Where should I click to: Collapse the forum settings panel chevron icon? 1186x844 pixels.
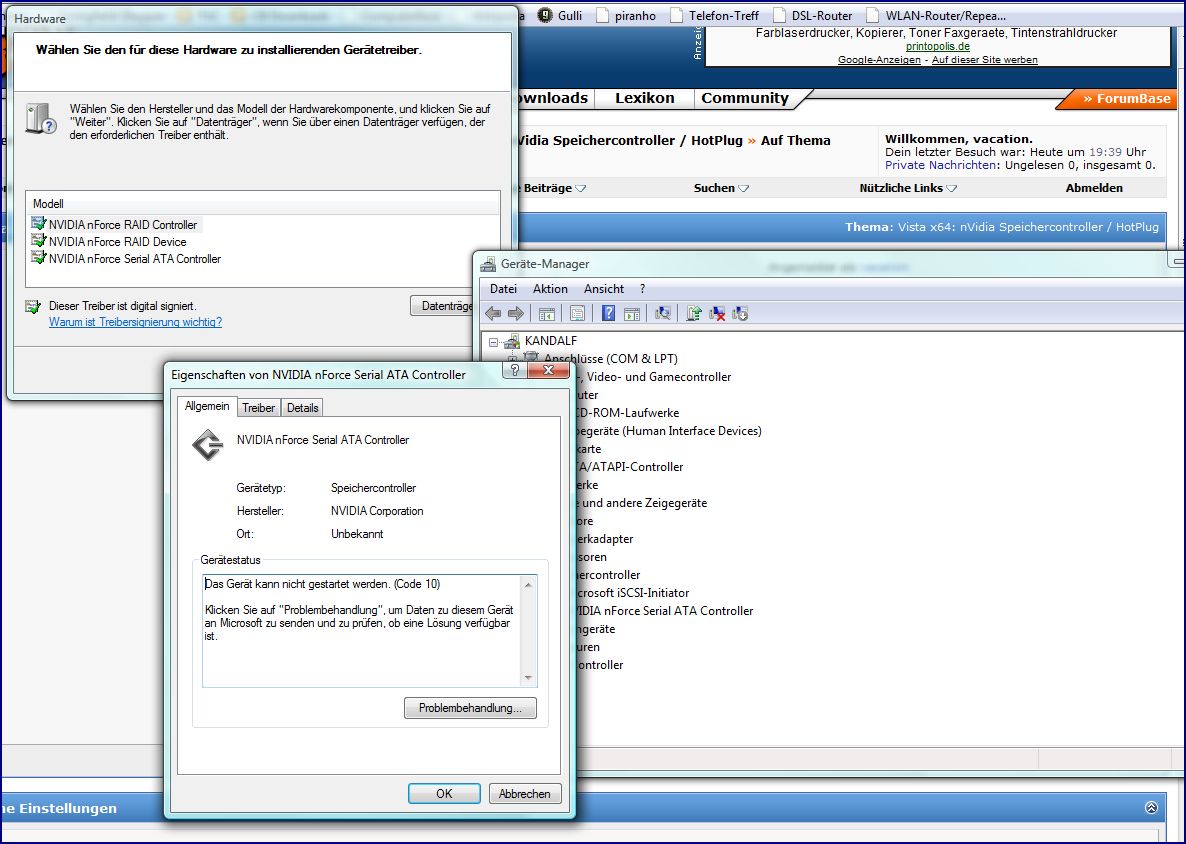pyautogui.click(x=1151, y=808)
